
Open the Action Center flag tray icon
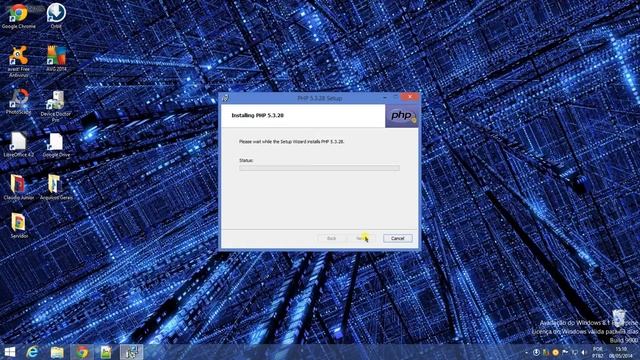565,352
